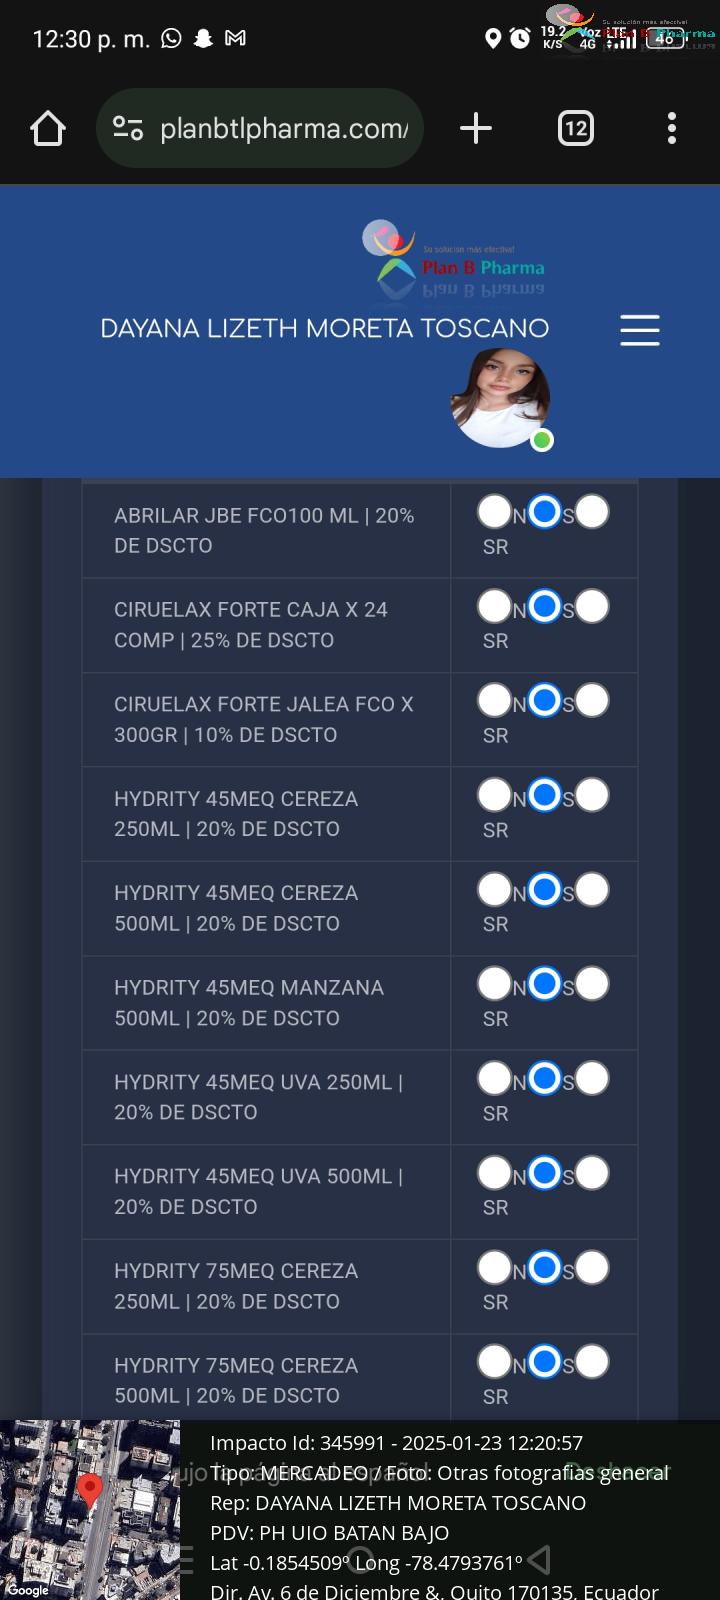The image size is (720, 1600).
Task: Tap the Android back navigation triangle
Action: (538, 1560)
